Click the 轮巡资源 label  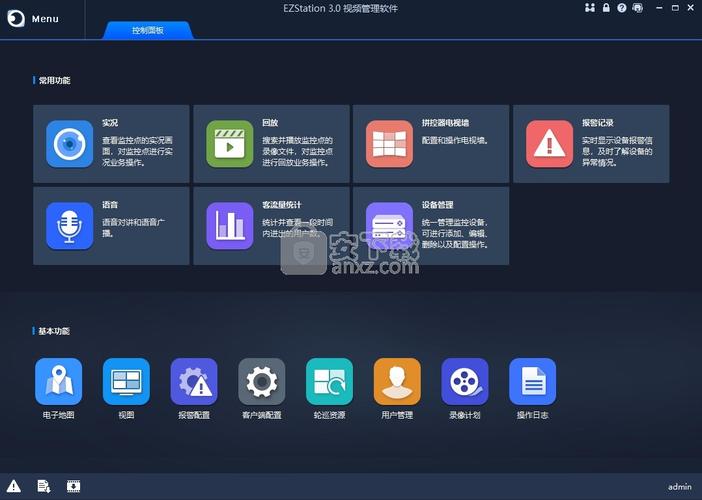point(330,415)
